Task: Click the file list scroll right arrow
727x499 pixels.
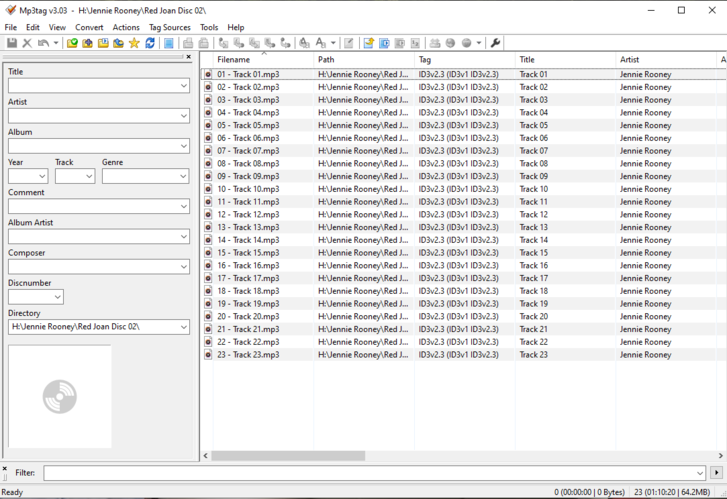Action: (721, 456)
